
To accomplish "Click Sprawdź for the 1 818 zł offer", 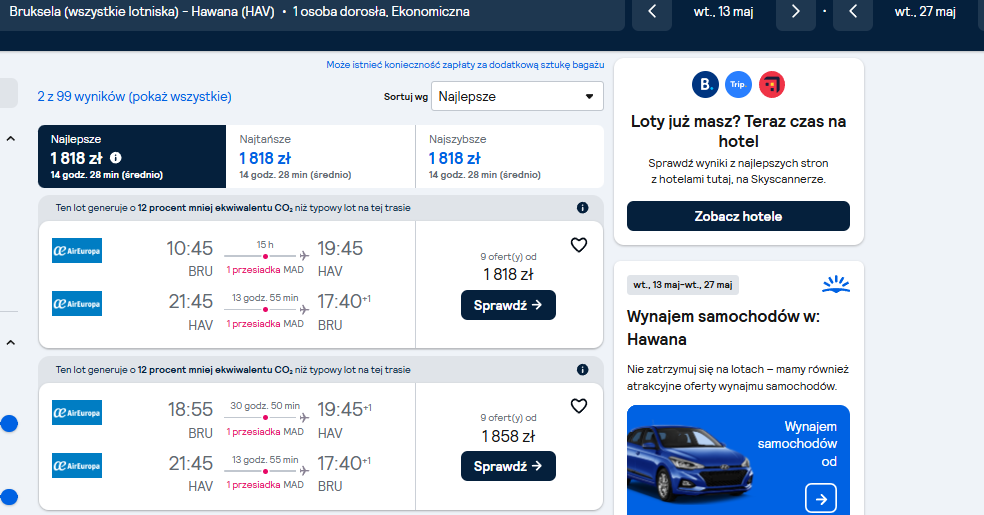I will click(x=508, y=305).
